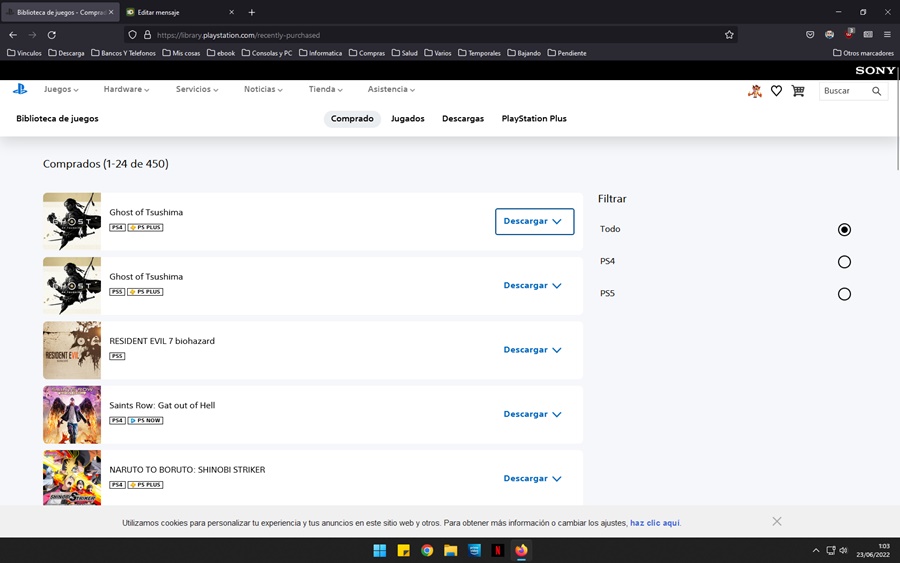Open Netflix app from taskbar

498,551
